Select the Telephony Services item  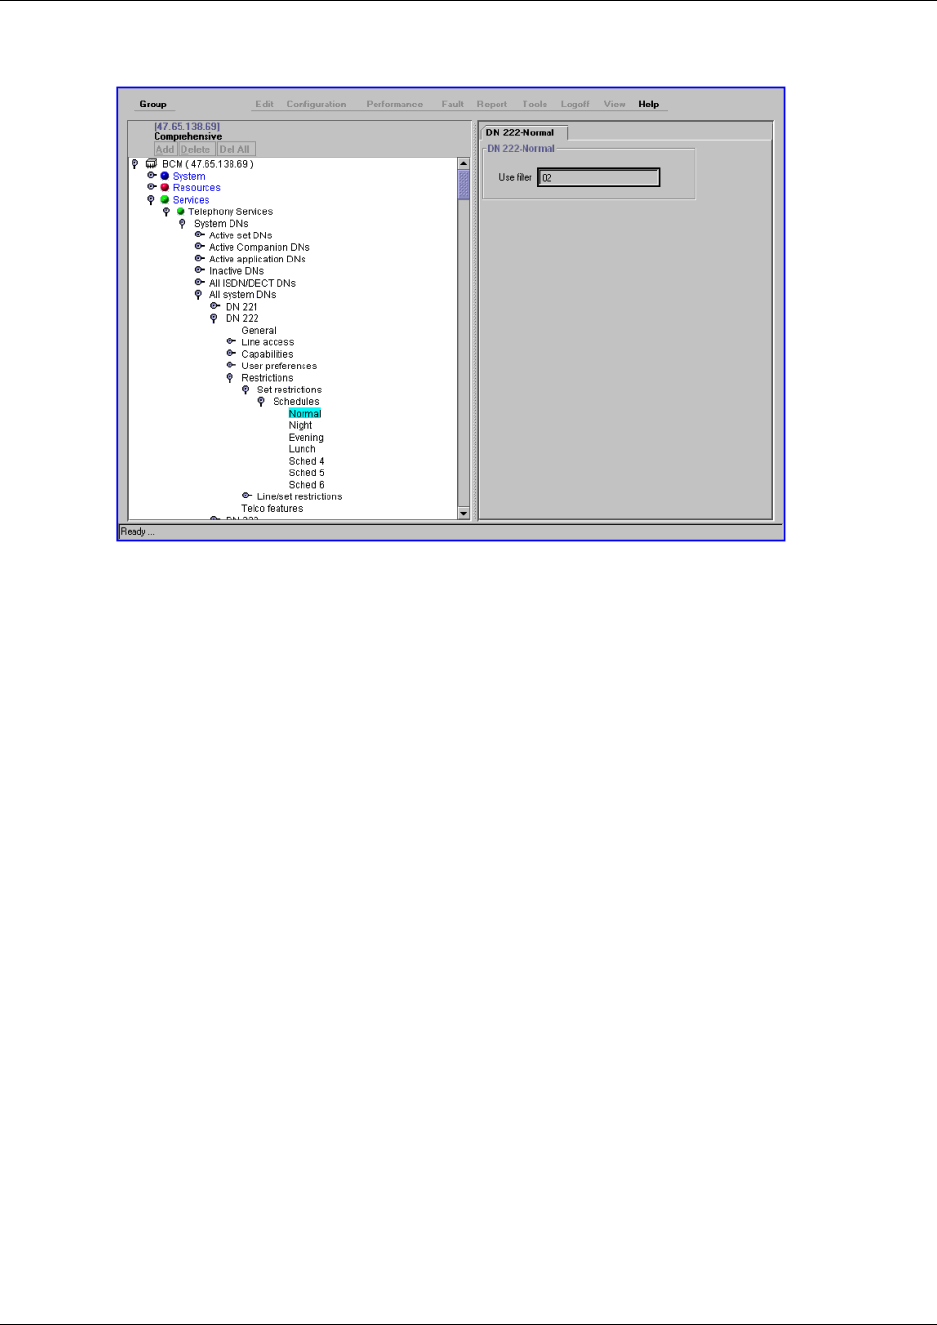[x=231, y=212]
